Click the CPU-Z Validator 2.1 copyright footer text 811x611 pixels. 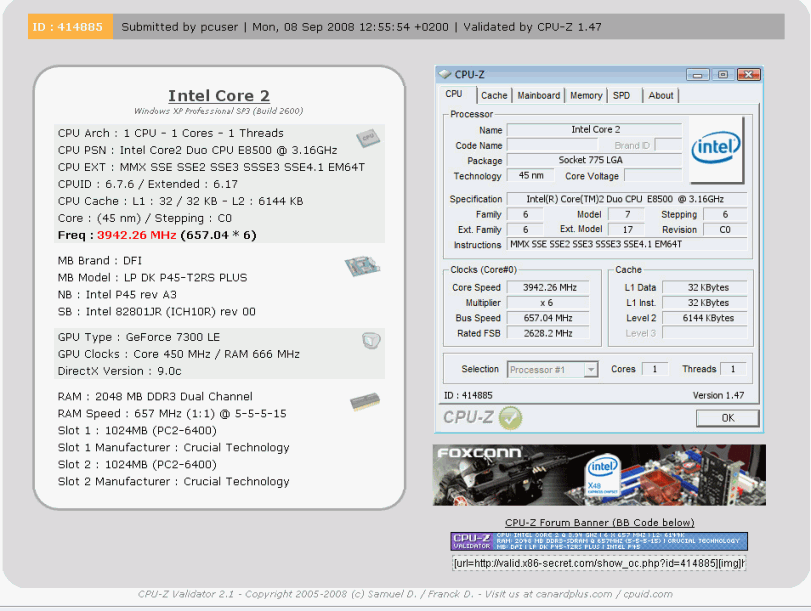[405, 594]
